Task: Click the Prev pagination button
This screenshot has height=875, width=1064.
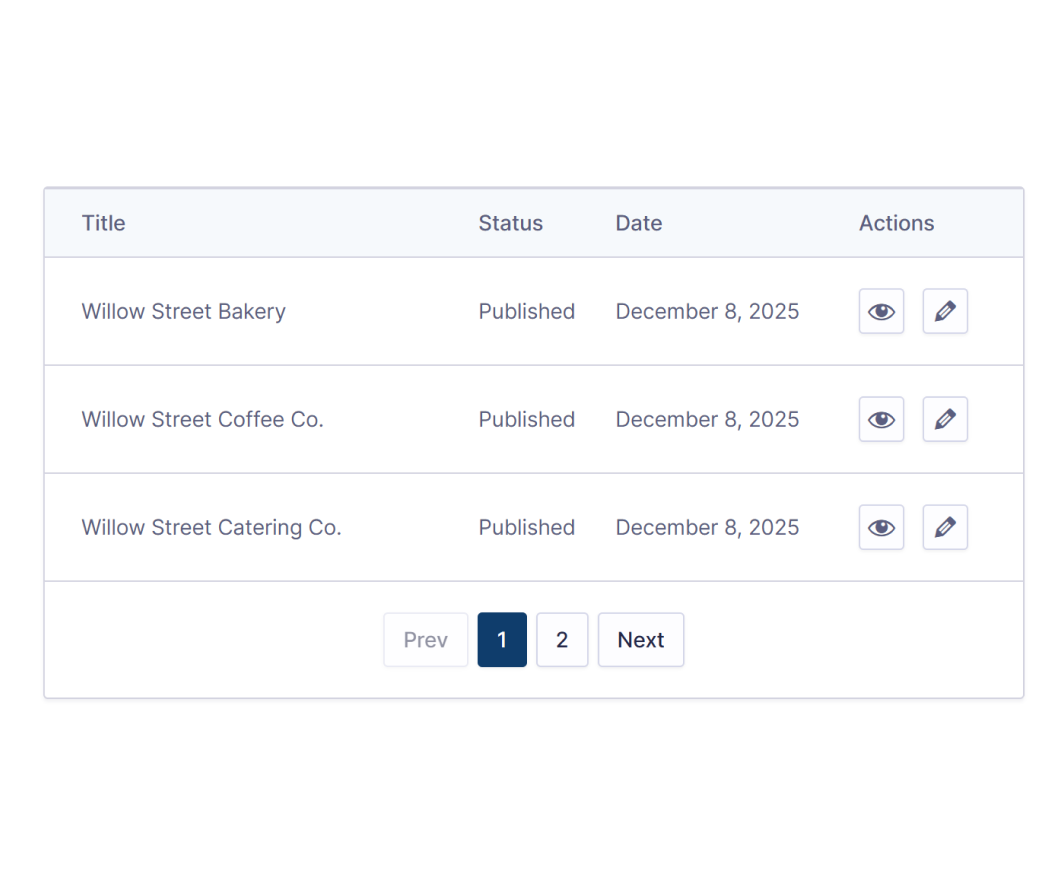Action: (x=426, y=640)
